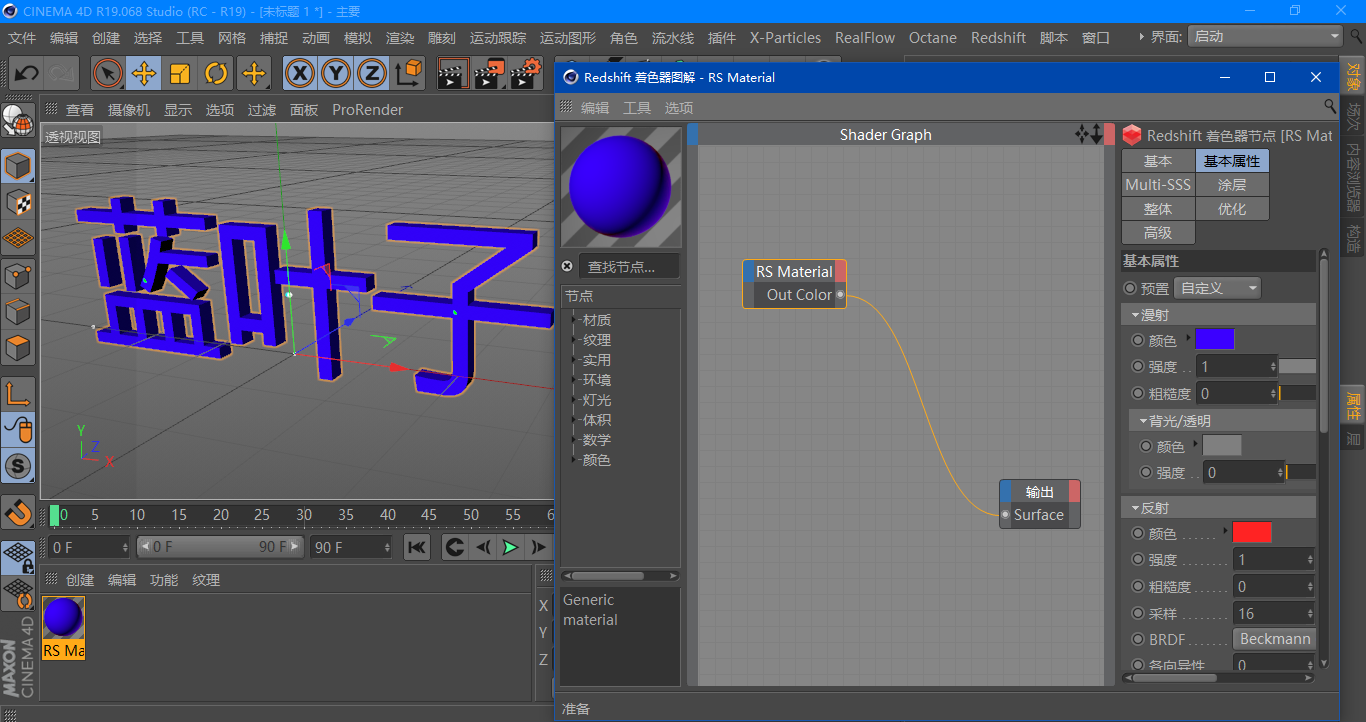1366x722 pixels.
Task: Click the planar workplane rotate icon
Action: click(18, 594)
